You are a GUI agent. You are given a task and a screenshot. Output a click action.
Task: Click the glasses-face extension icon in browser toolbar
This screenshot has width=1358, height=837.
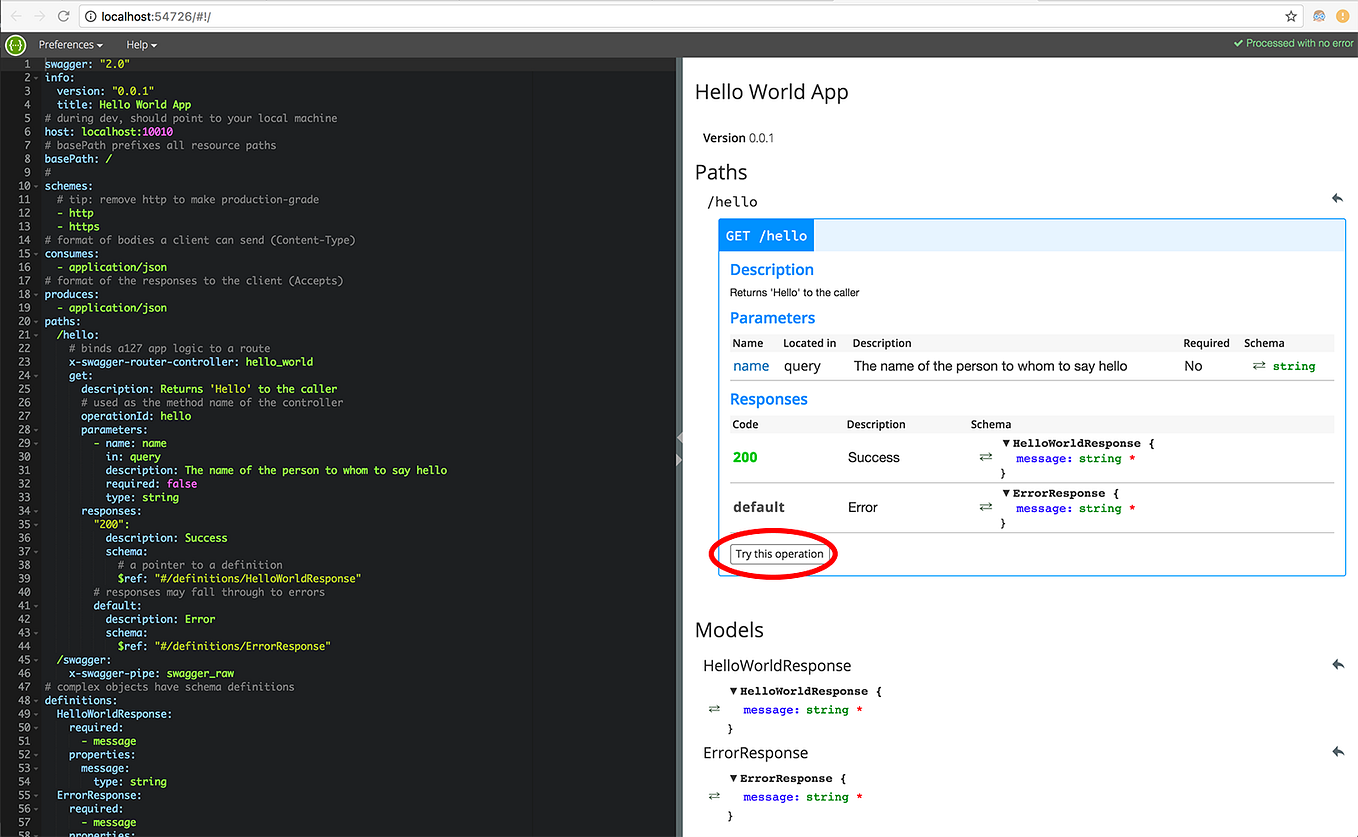click(1318, 16)
